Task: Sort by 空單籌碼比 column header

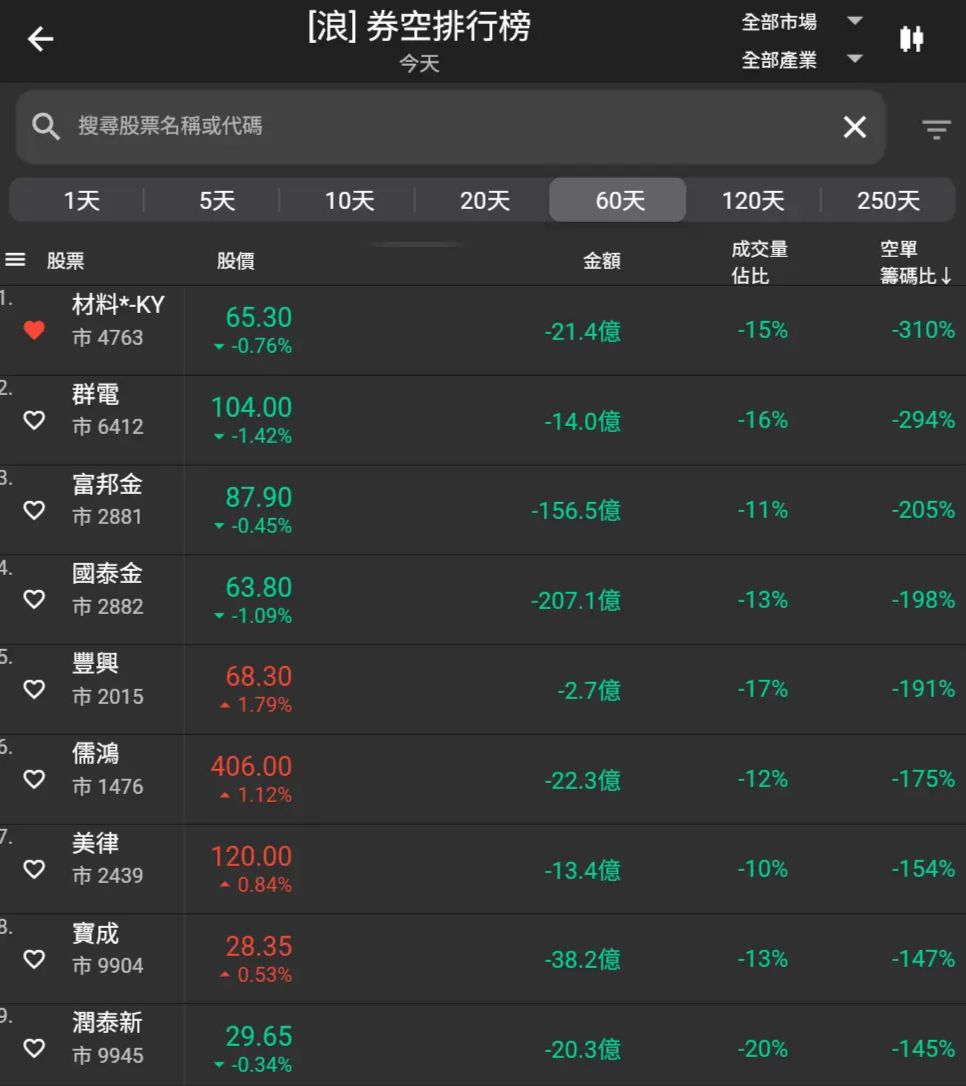Action: pyautogui.click(x=914, y=262)
